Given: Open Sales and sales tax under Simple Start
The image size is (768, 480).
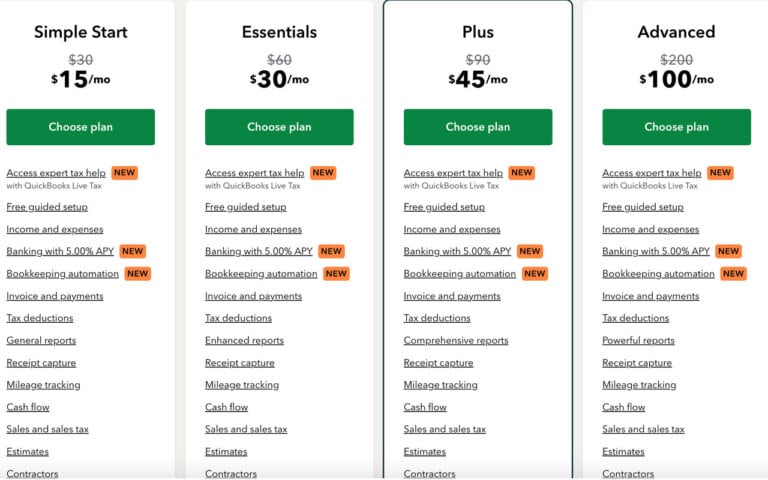Looking at the screenshot, I should pos(48,429).
